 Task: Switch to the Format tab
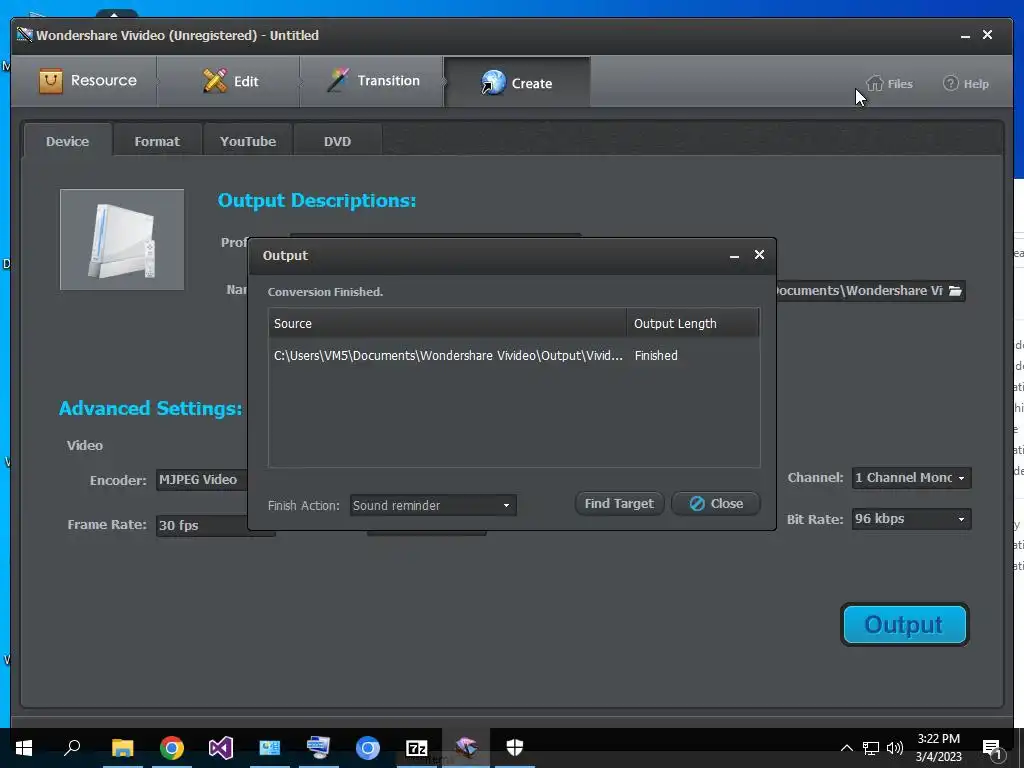click(x=157, y=141)
